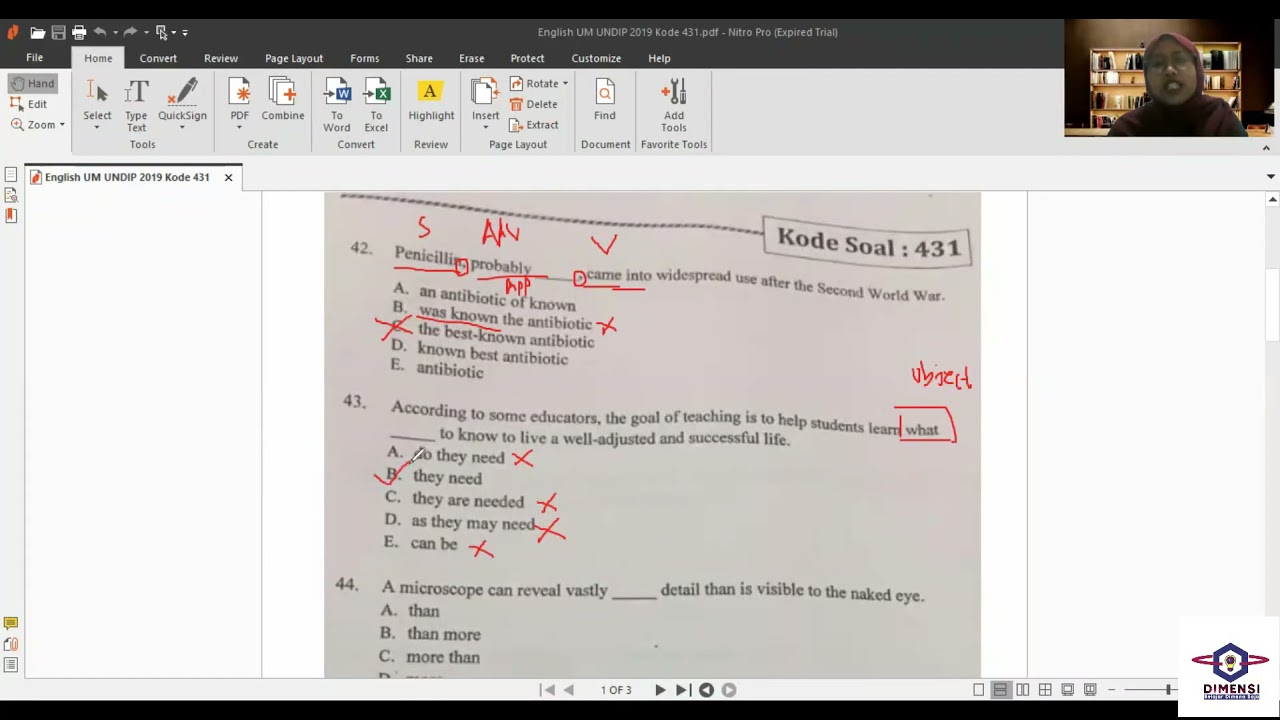
Task: Adjust the zoom slider handle
Action: 1168,690
